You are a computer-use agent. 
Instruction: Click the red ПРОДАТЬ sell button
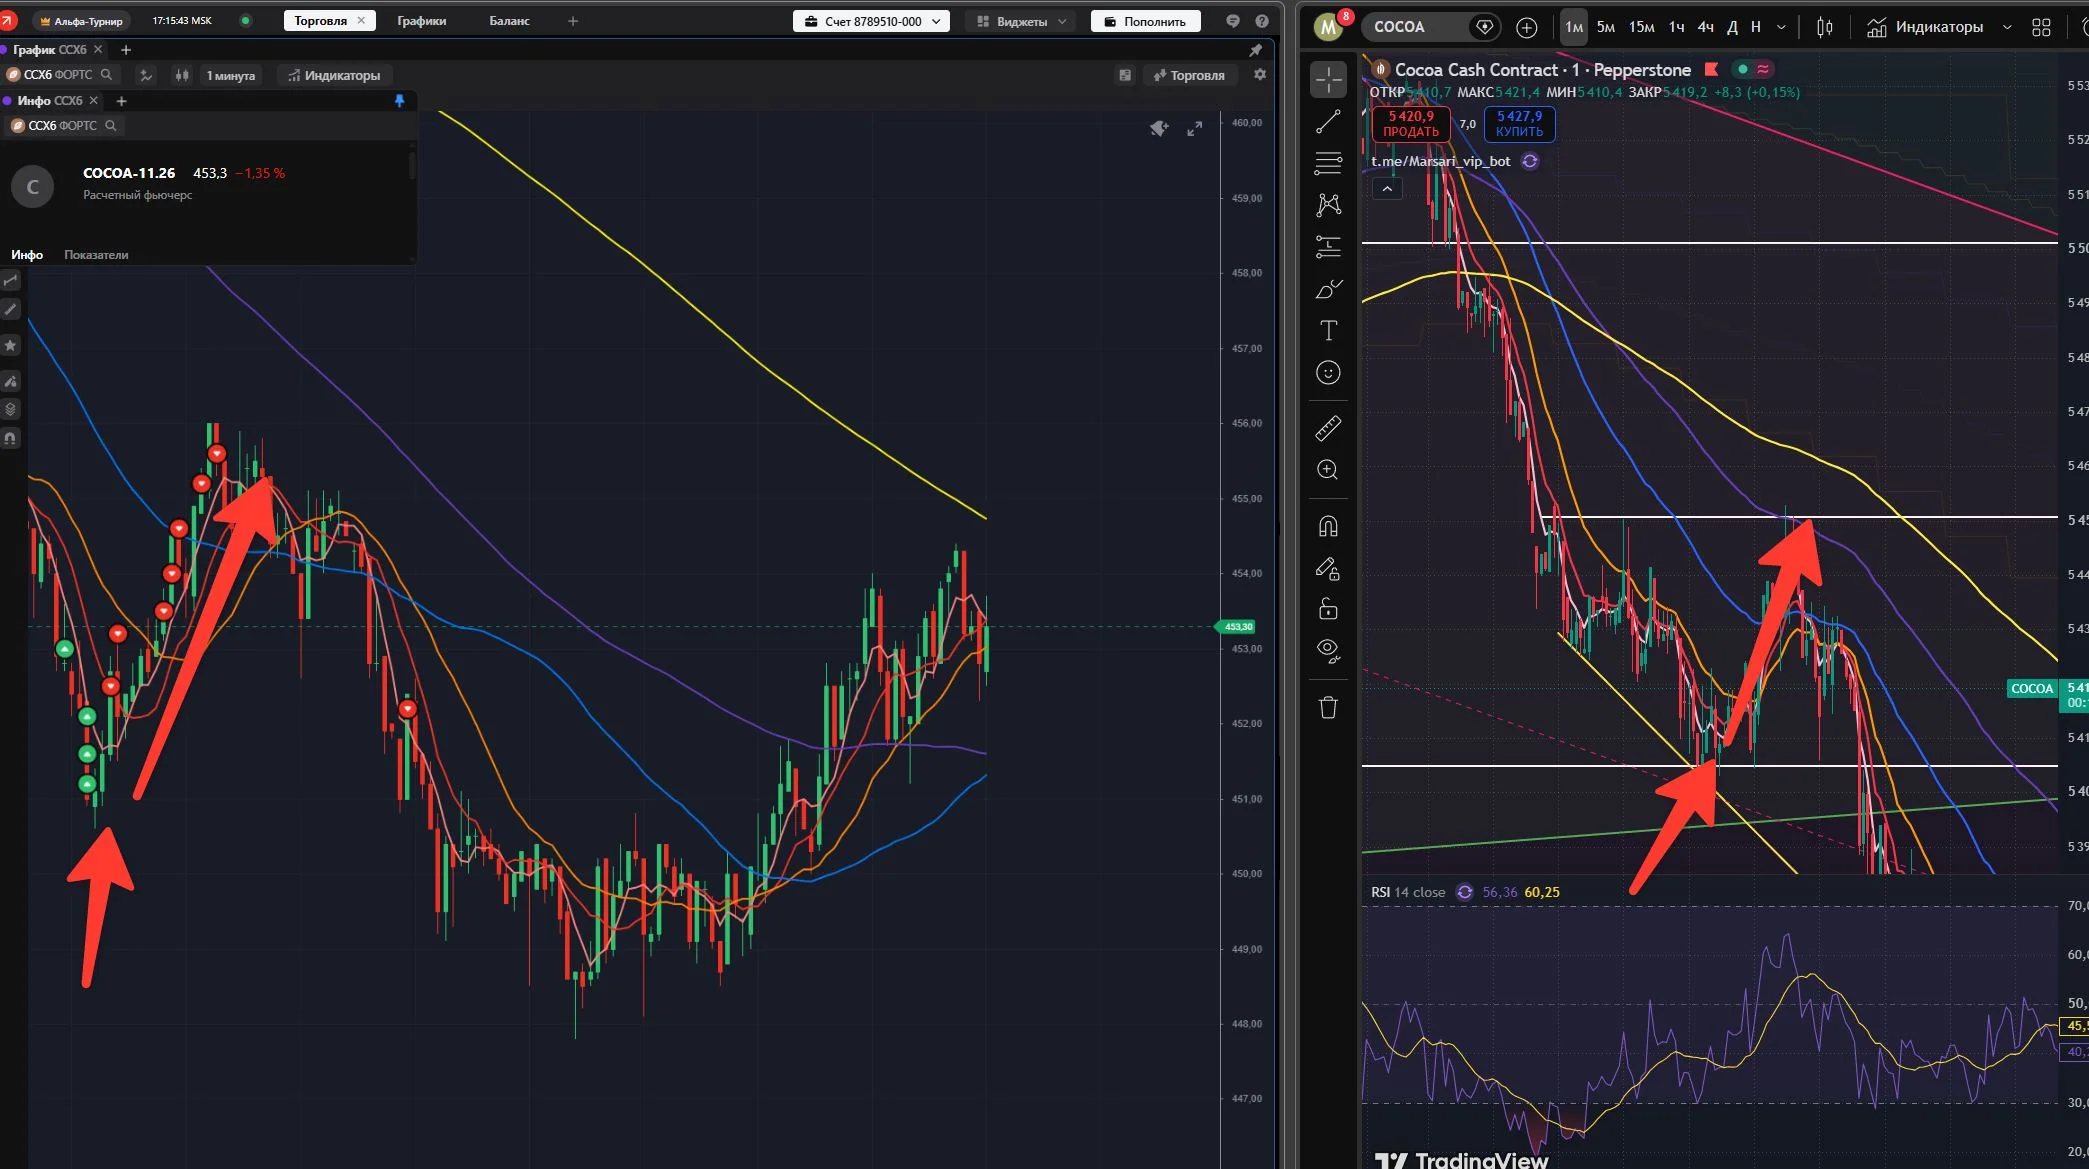click(x=1411, y=124)
